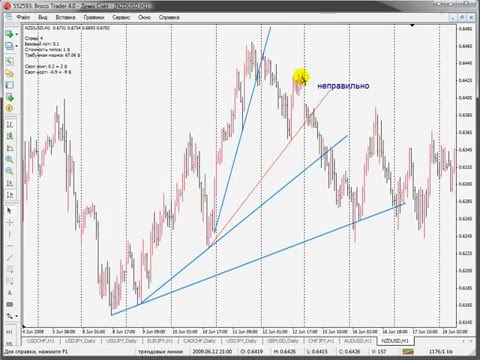The width and height of the screenshot is (480, 360).
Task: Click the New Order icon
Action: coord(10,97)
